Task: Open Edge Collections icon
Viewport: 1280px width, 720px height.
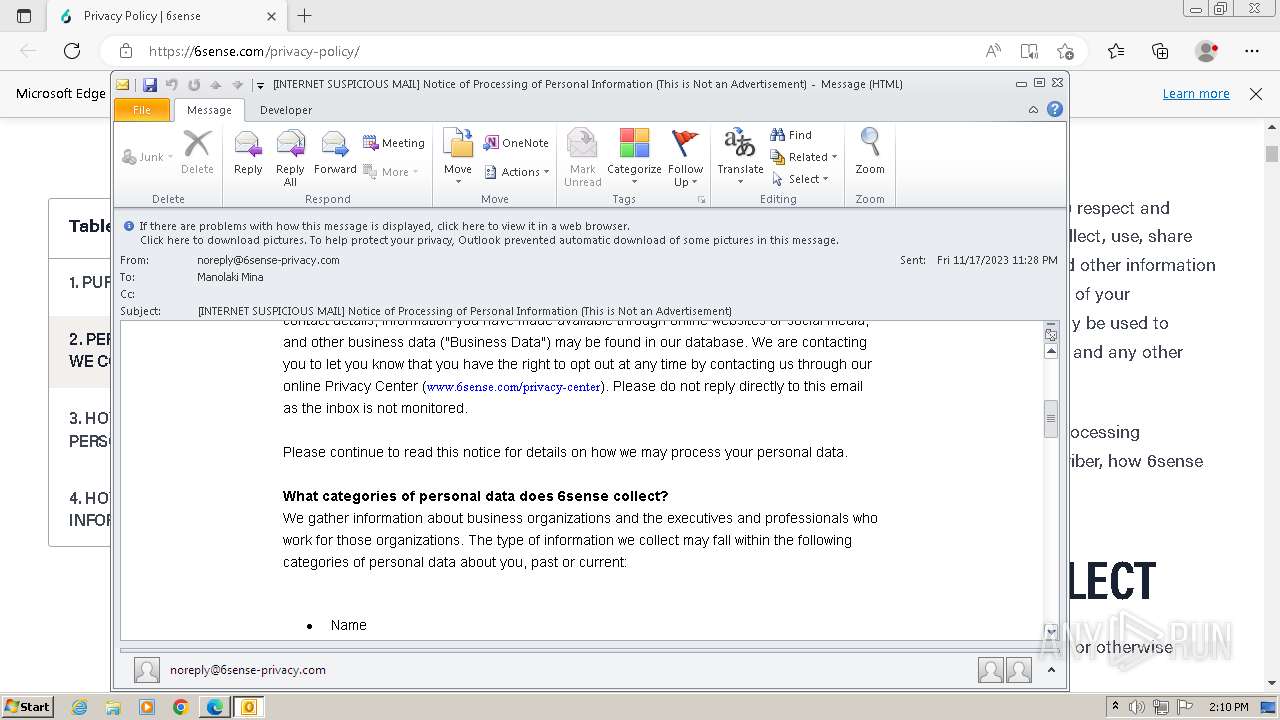Action: coord(1160,51)
